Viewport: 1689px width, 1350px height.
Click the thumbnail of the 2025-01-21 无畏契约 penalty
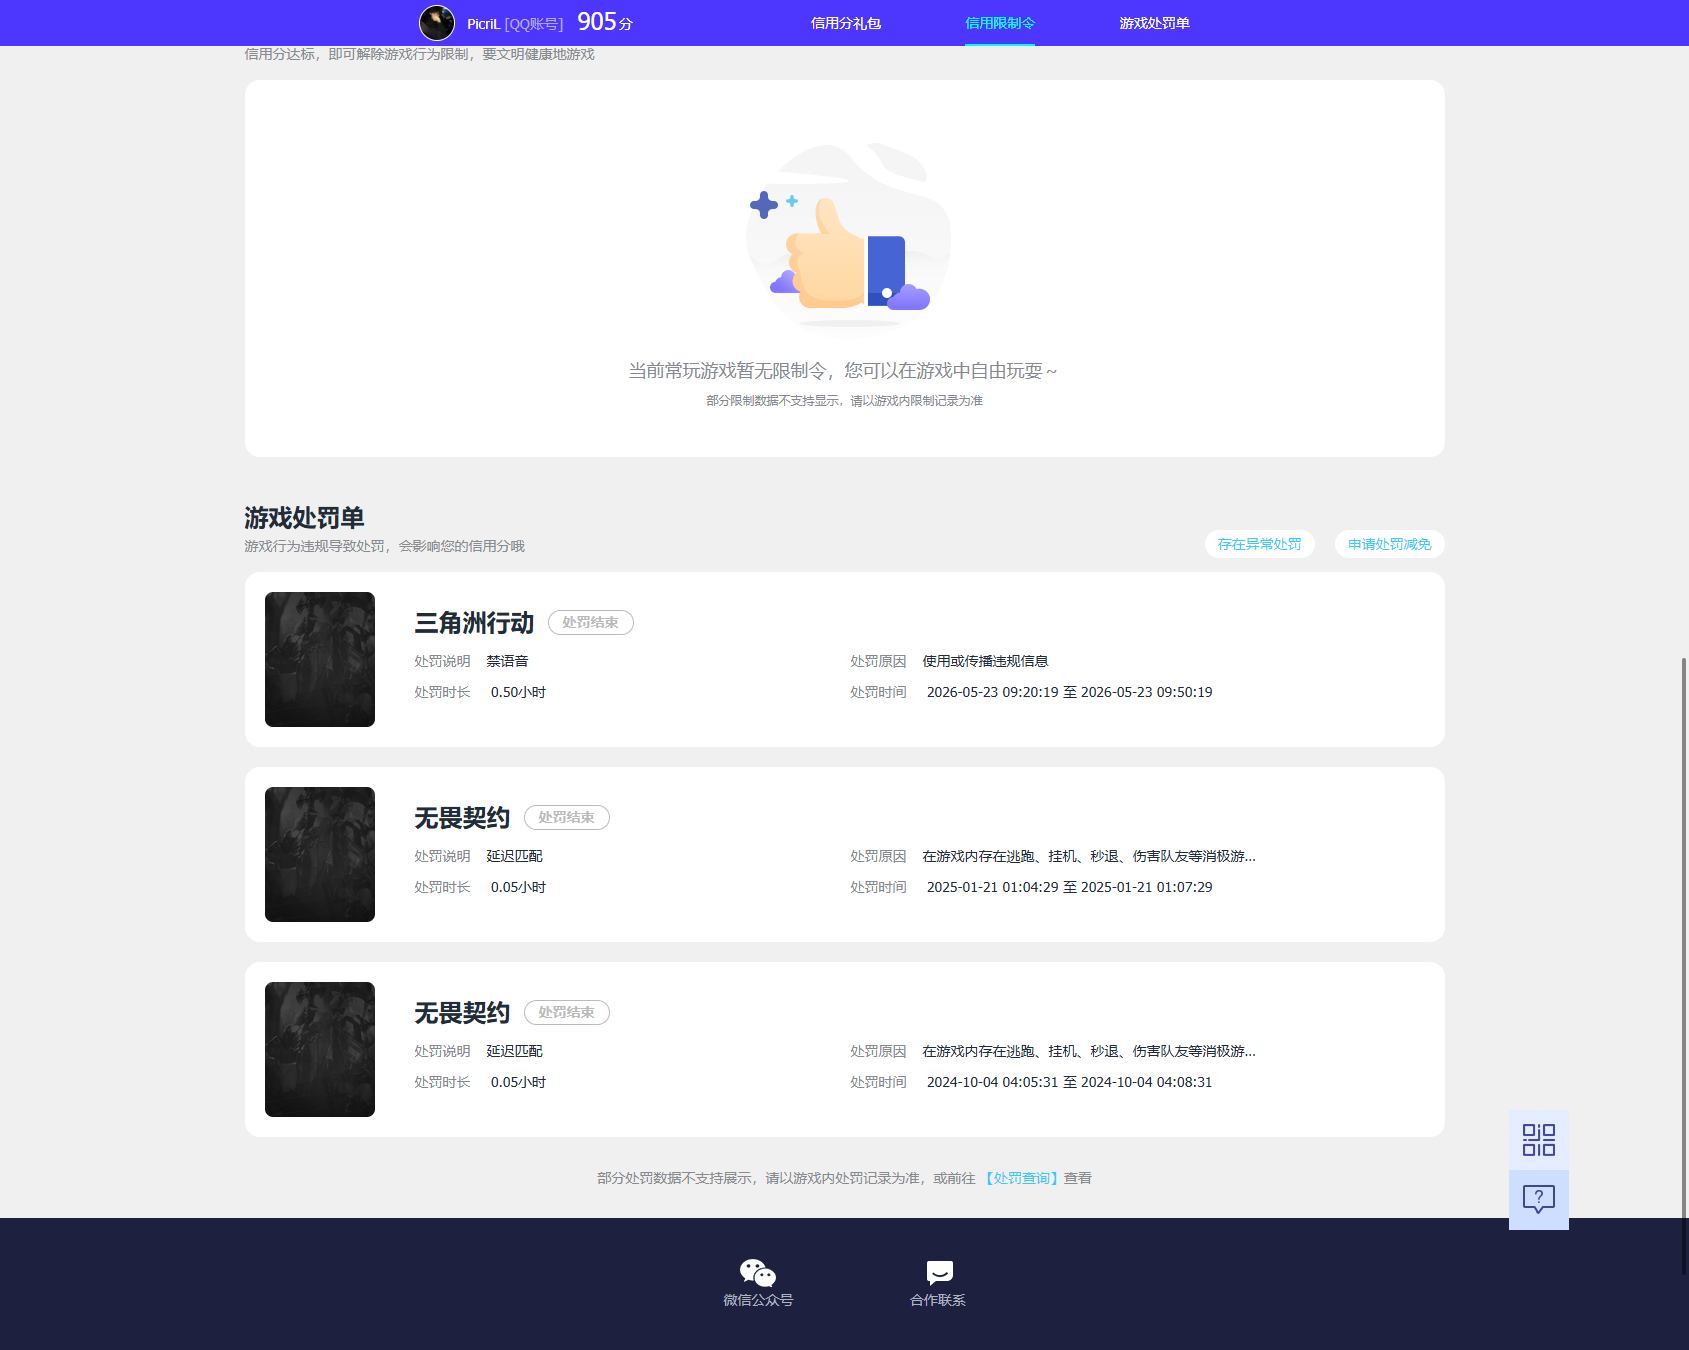click(320, 854)
